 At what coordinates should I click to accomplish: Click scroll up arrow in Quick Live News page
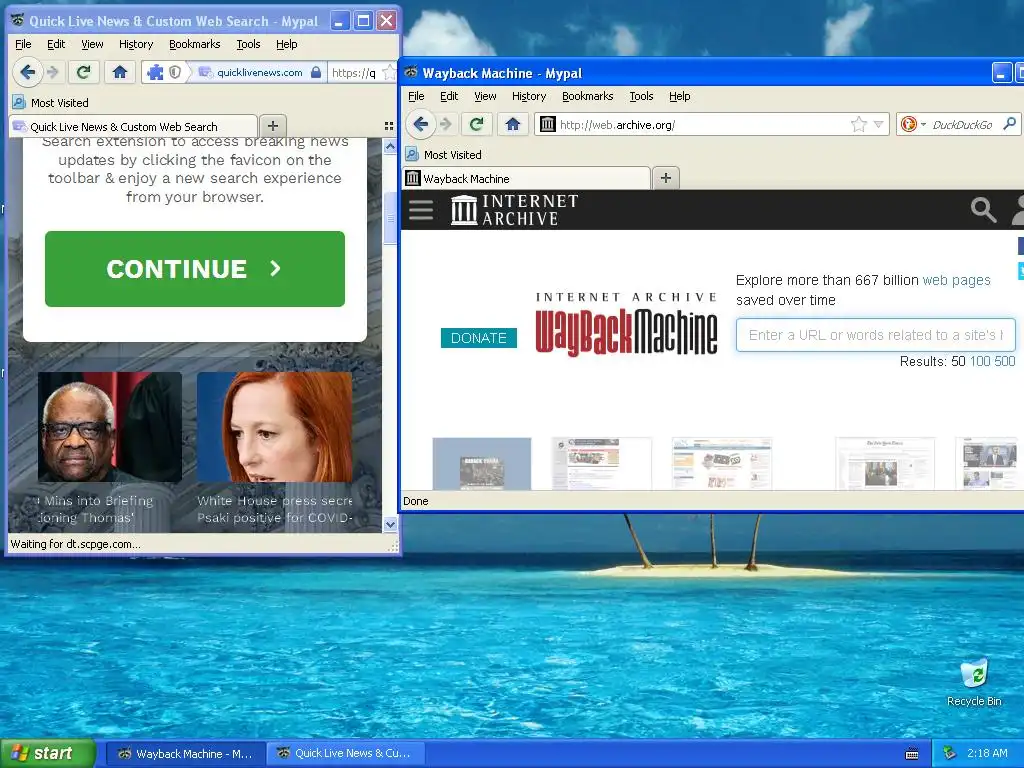click(390, 146)
